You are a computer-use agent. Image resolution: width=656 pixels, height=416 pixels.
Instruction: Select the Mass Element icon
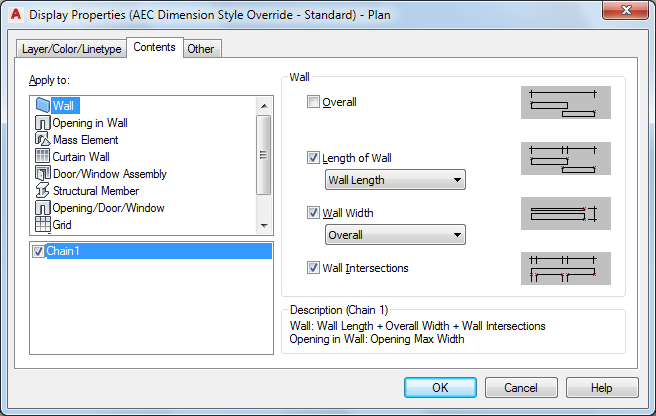pos(42,140)
